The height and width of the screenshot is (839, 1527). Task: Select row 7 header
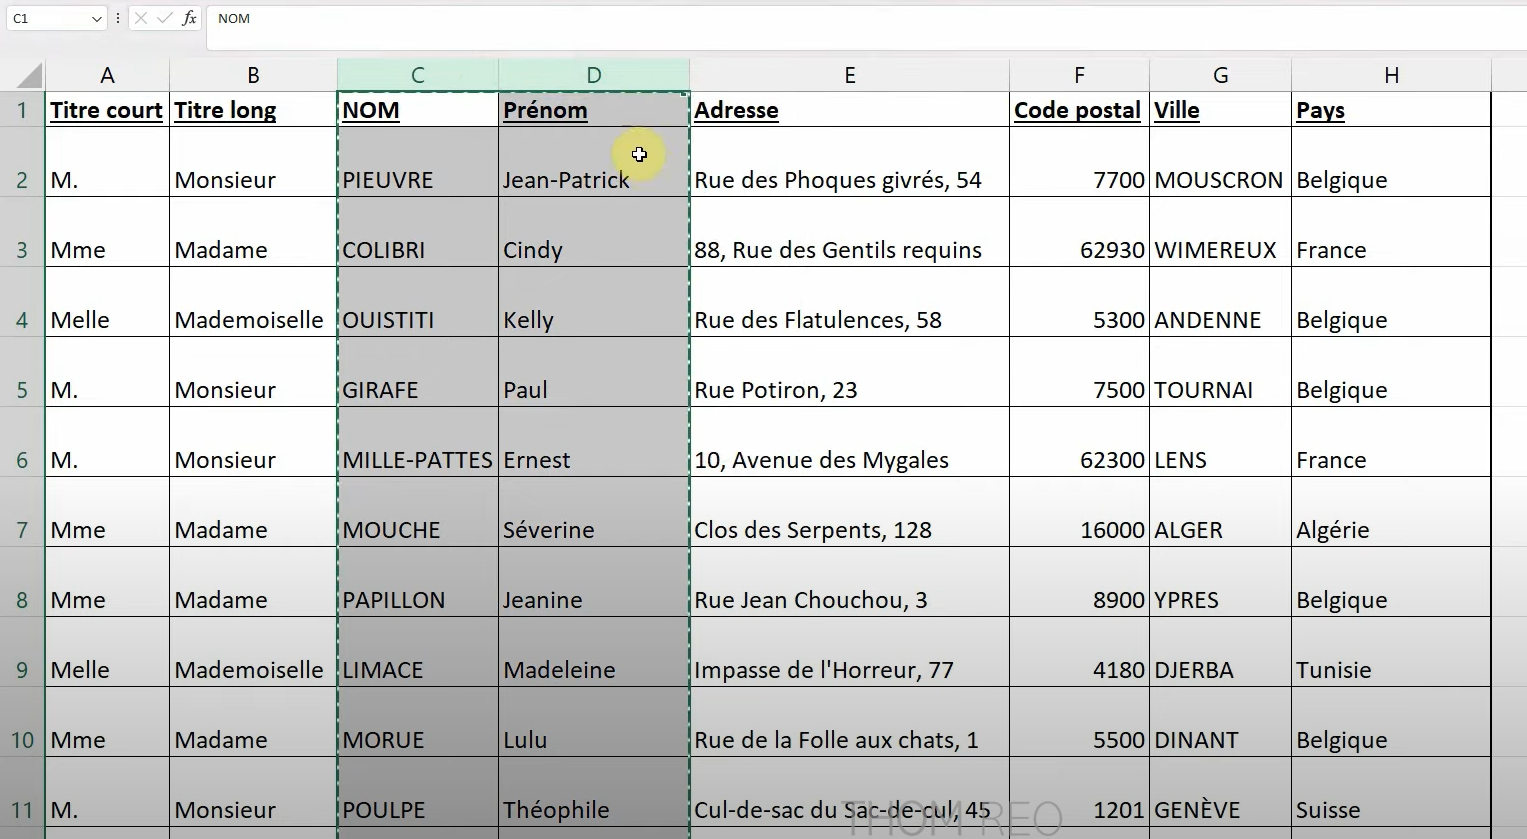pos(22,512)
